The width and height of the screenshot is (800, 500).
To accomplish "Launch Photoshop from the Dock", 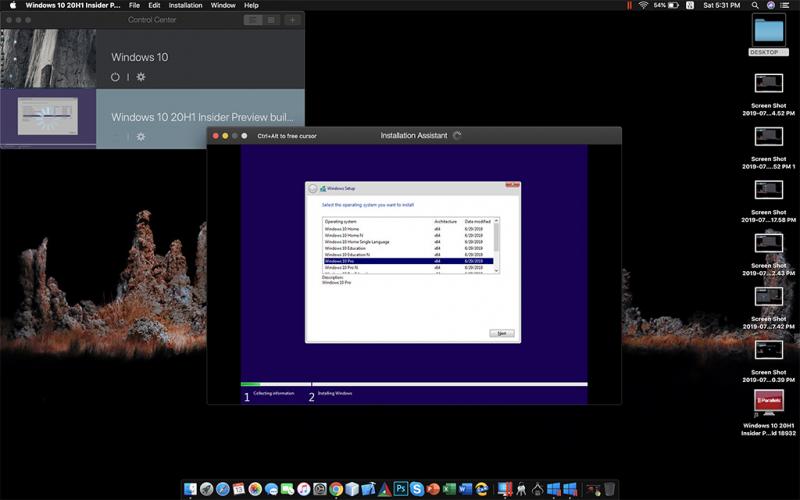I will 401,489.
